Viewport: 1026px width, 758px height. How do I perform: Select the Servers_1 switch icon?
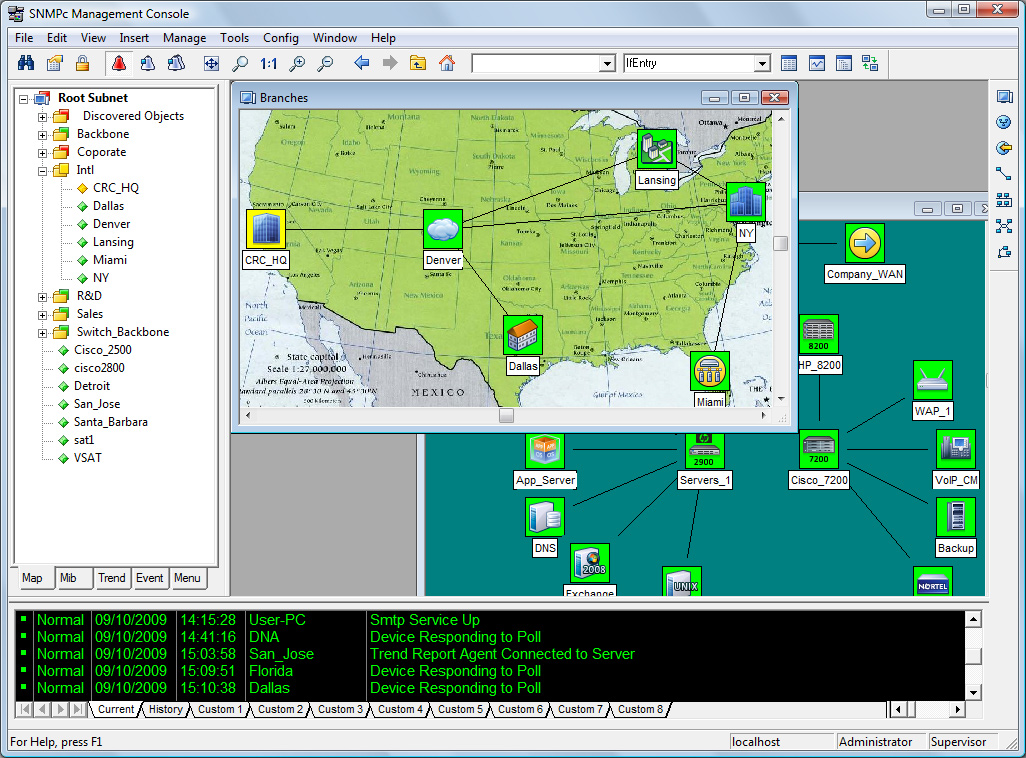pyautogui.click(x=704, y=450)
